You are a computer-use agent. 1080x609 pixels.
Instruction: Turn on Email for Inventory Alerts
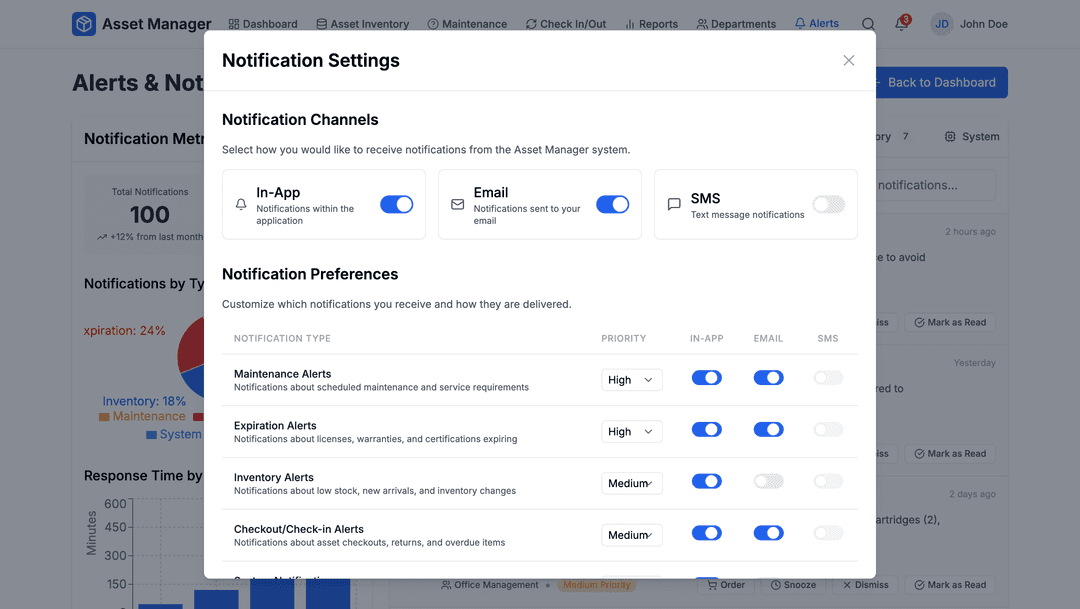pyautogui.click(x=768, y=481)
